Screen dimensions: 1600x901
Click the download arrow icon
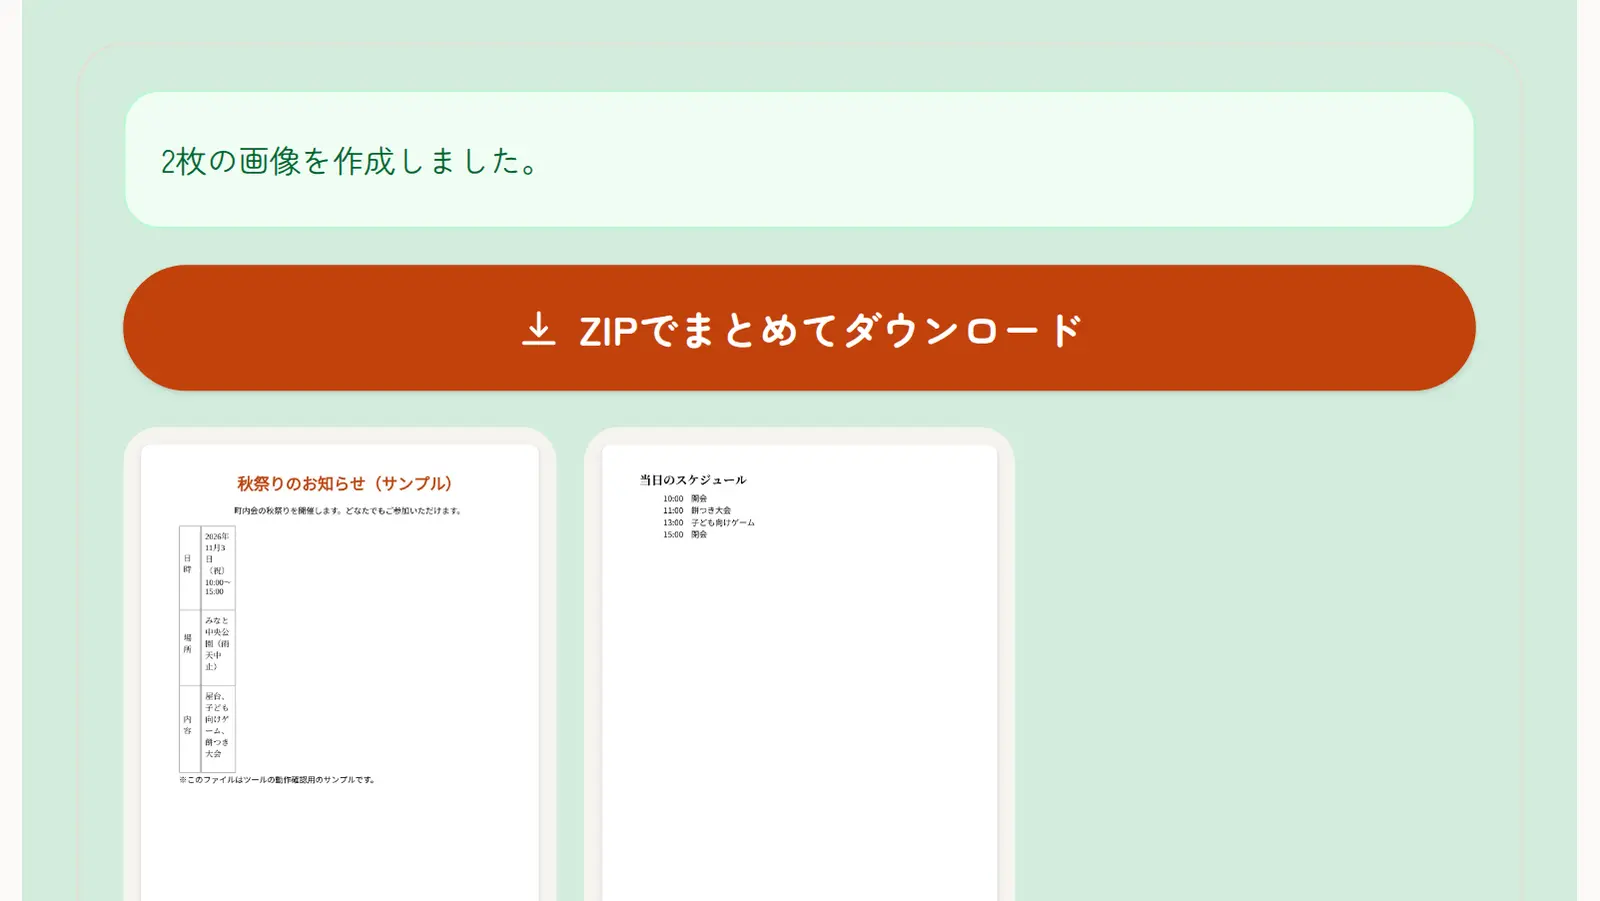[x=538, y=329]
